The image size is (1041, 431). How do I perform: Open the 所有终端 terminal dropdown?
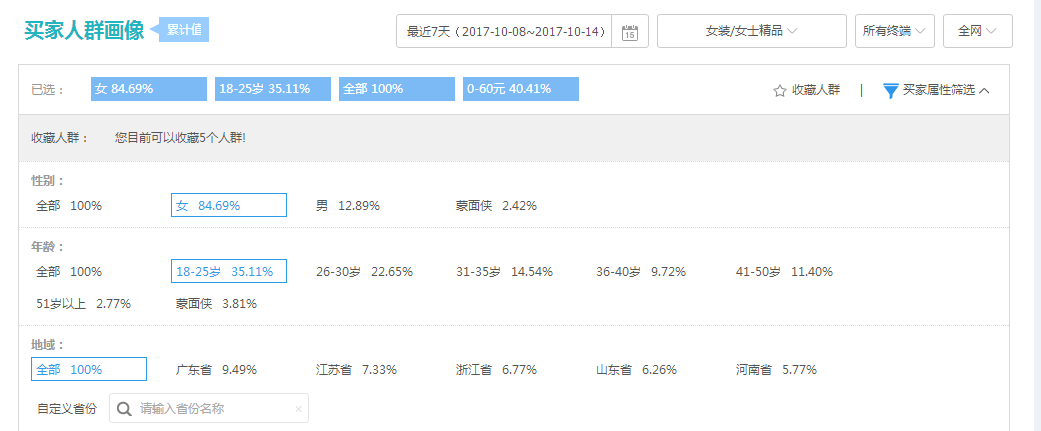[894, 31]
